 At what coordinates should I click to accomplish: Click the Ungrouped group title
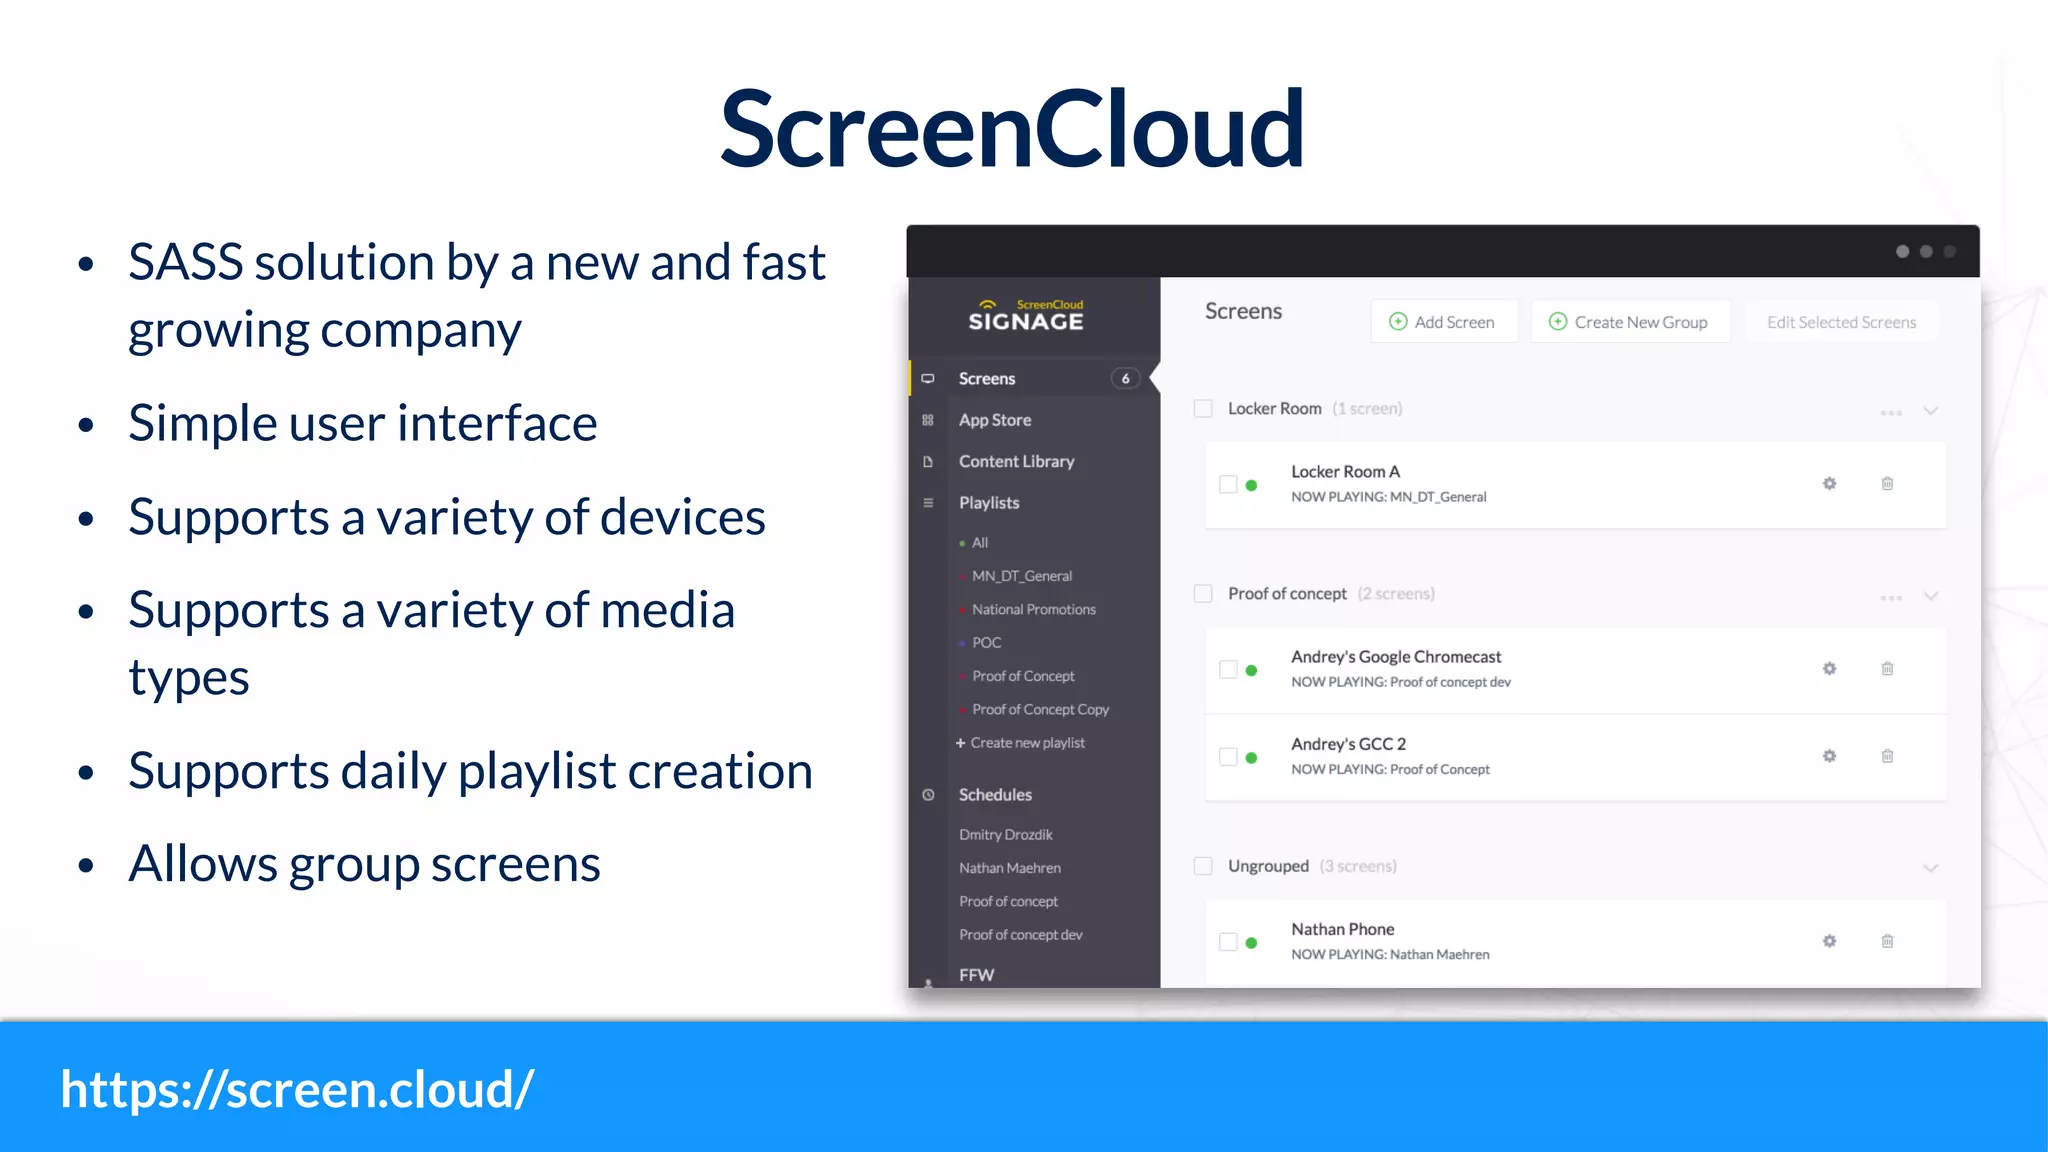coord(1268,866)
